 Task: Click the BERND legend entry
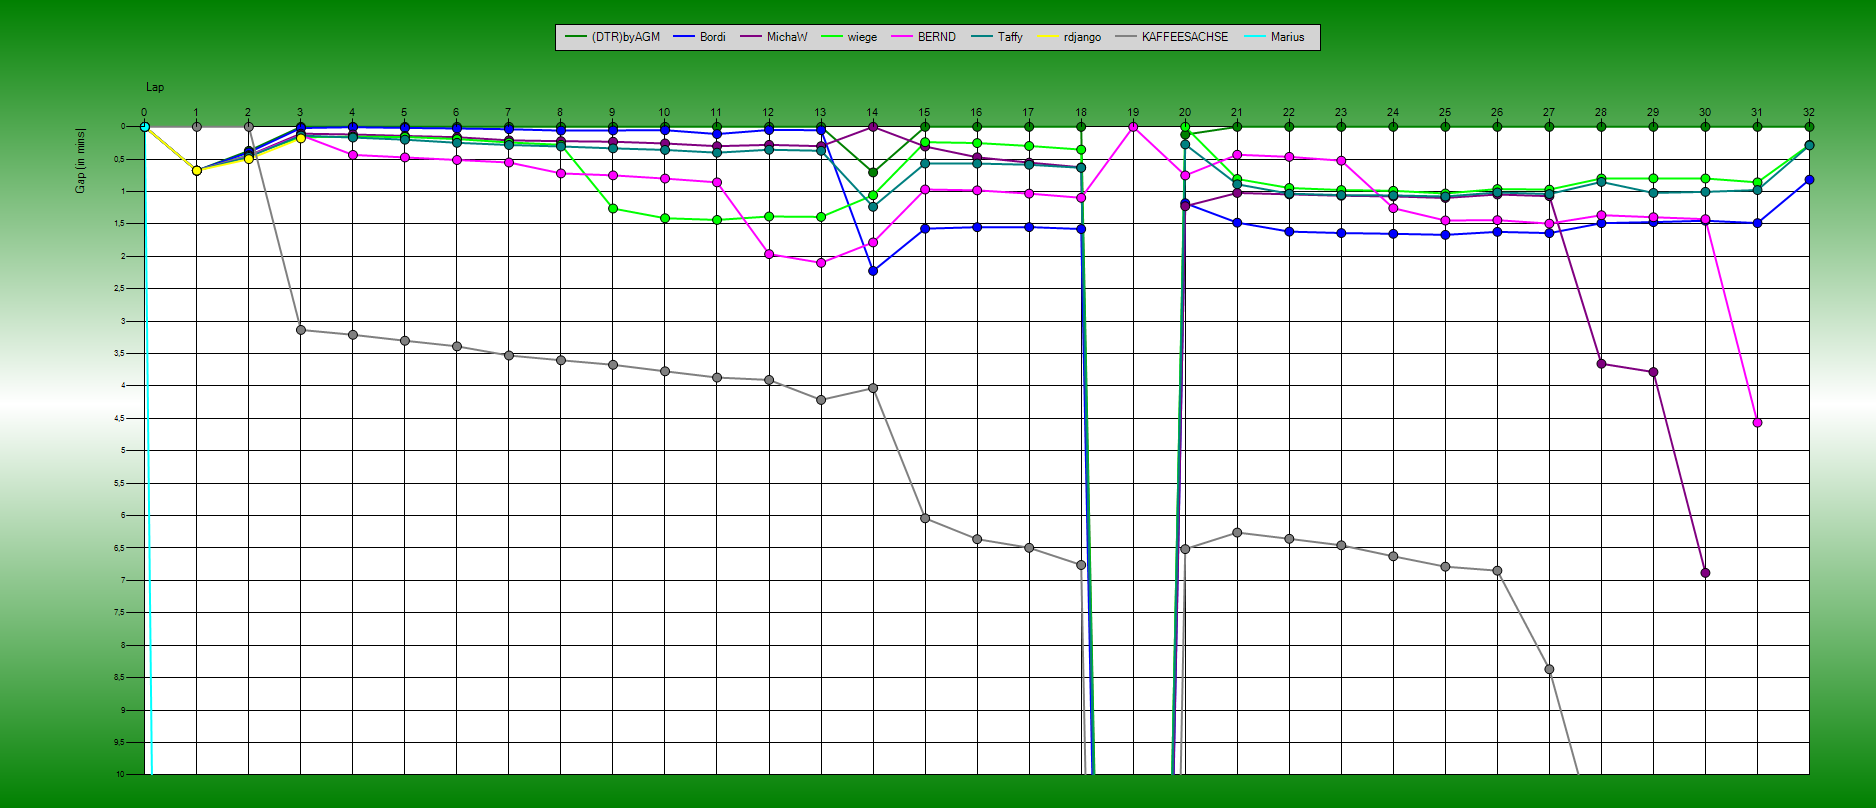click(923, 37)
